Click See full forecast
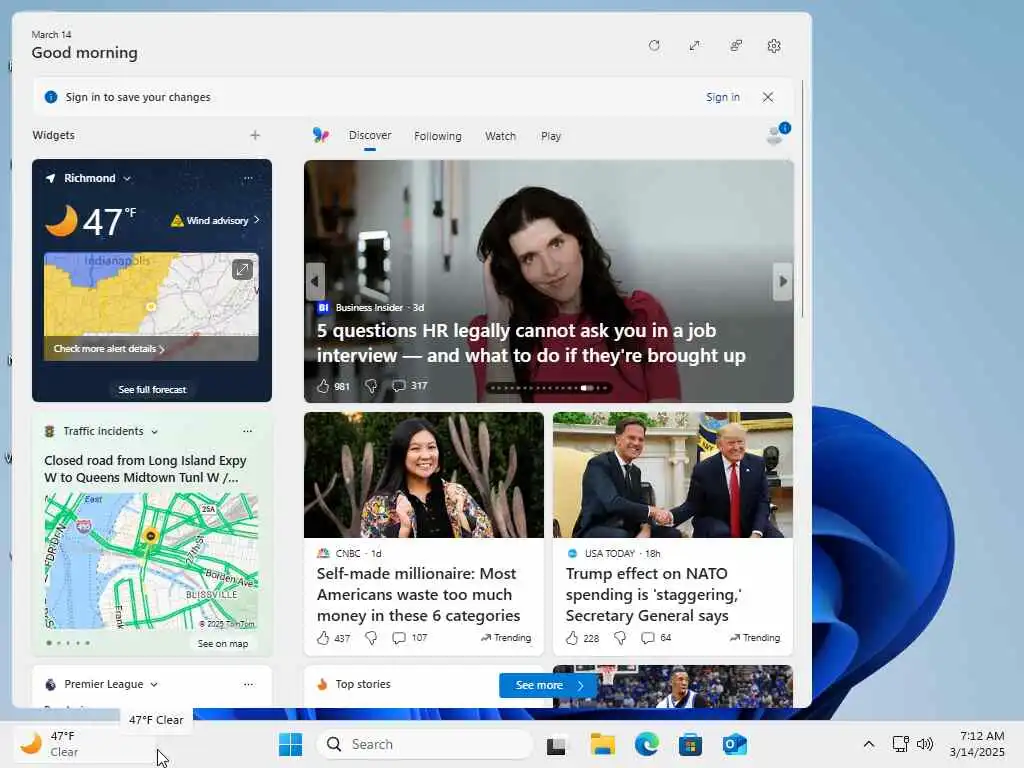 click(x=152, y=389)
